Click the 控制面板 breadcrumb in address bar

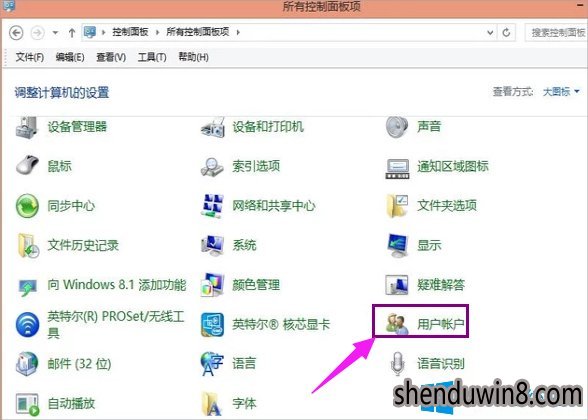(130, 32)
